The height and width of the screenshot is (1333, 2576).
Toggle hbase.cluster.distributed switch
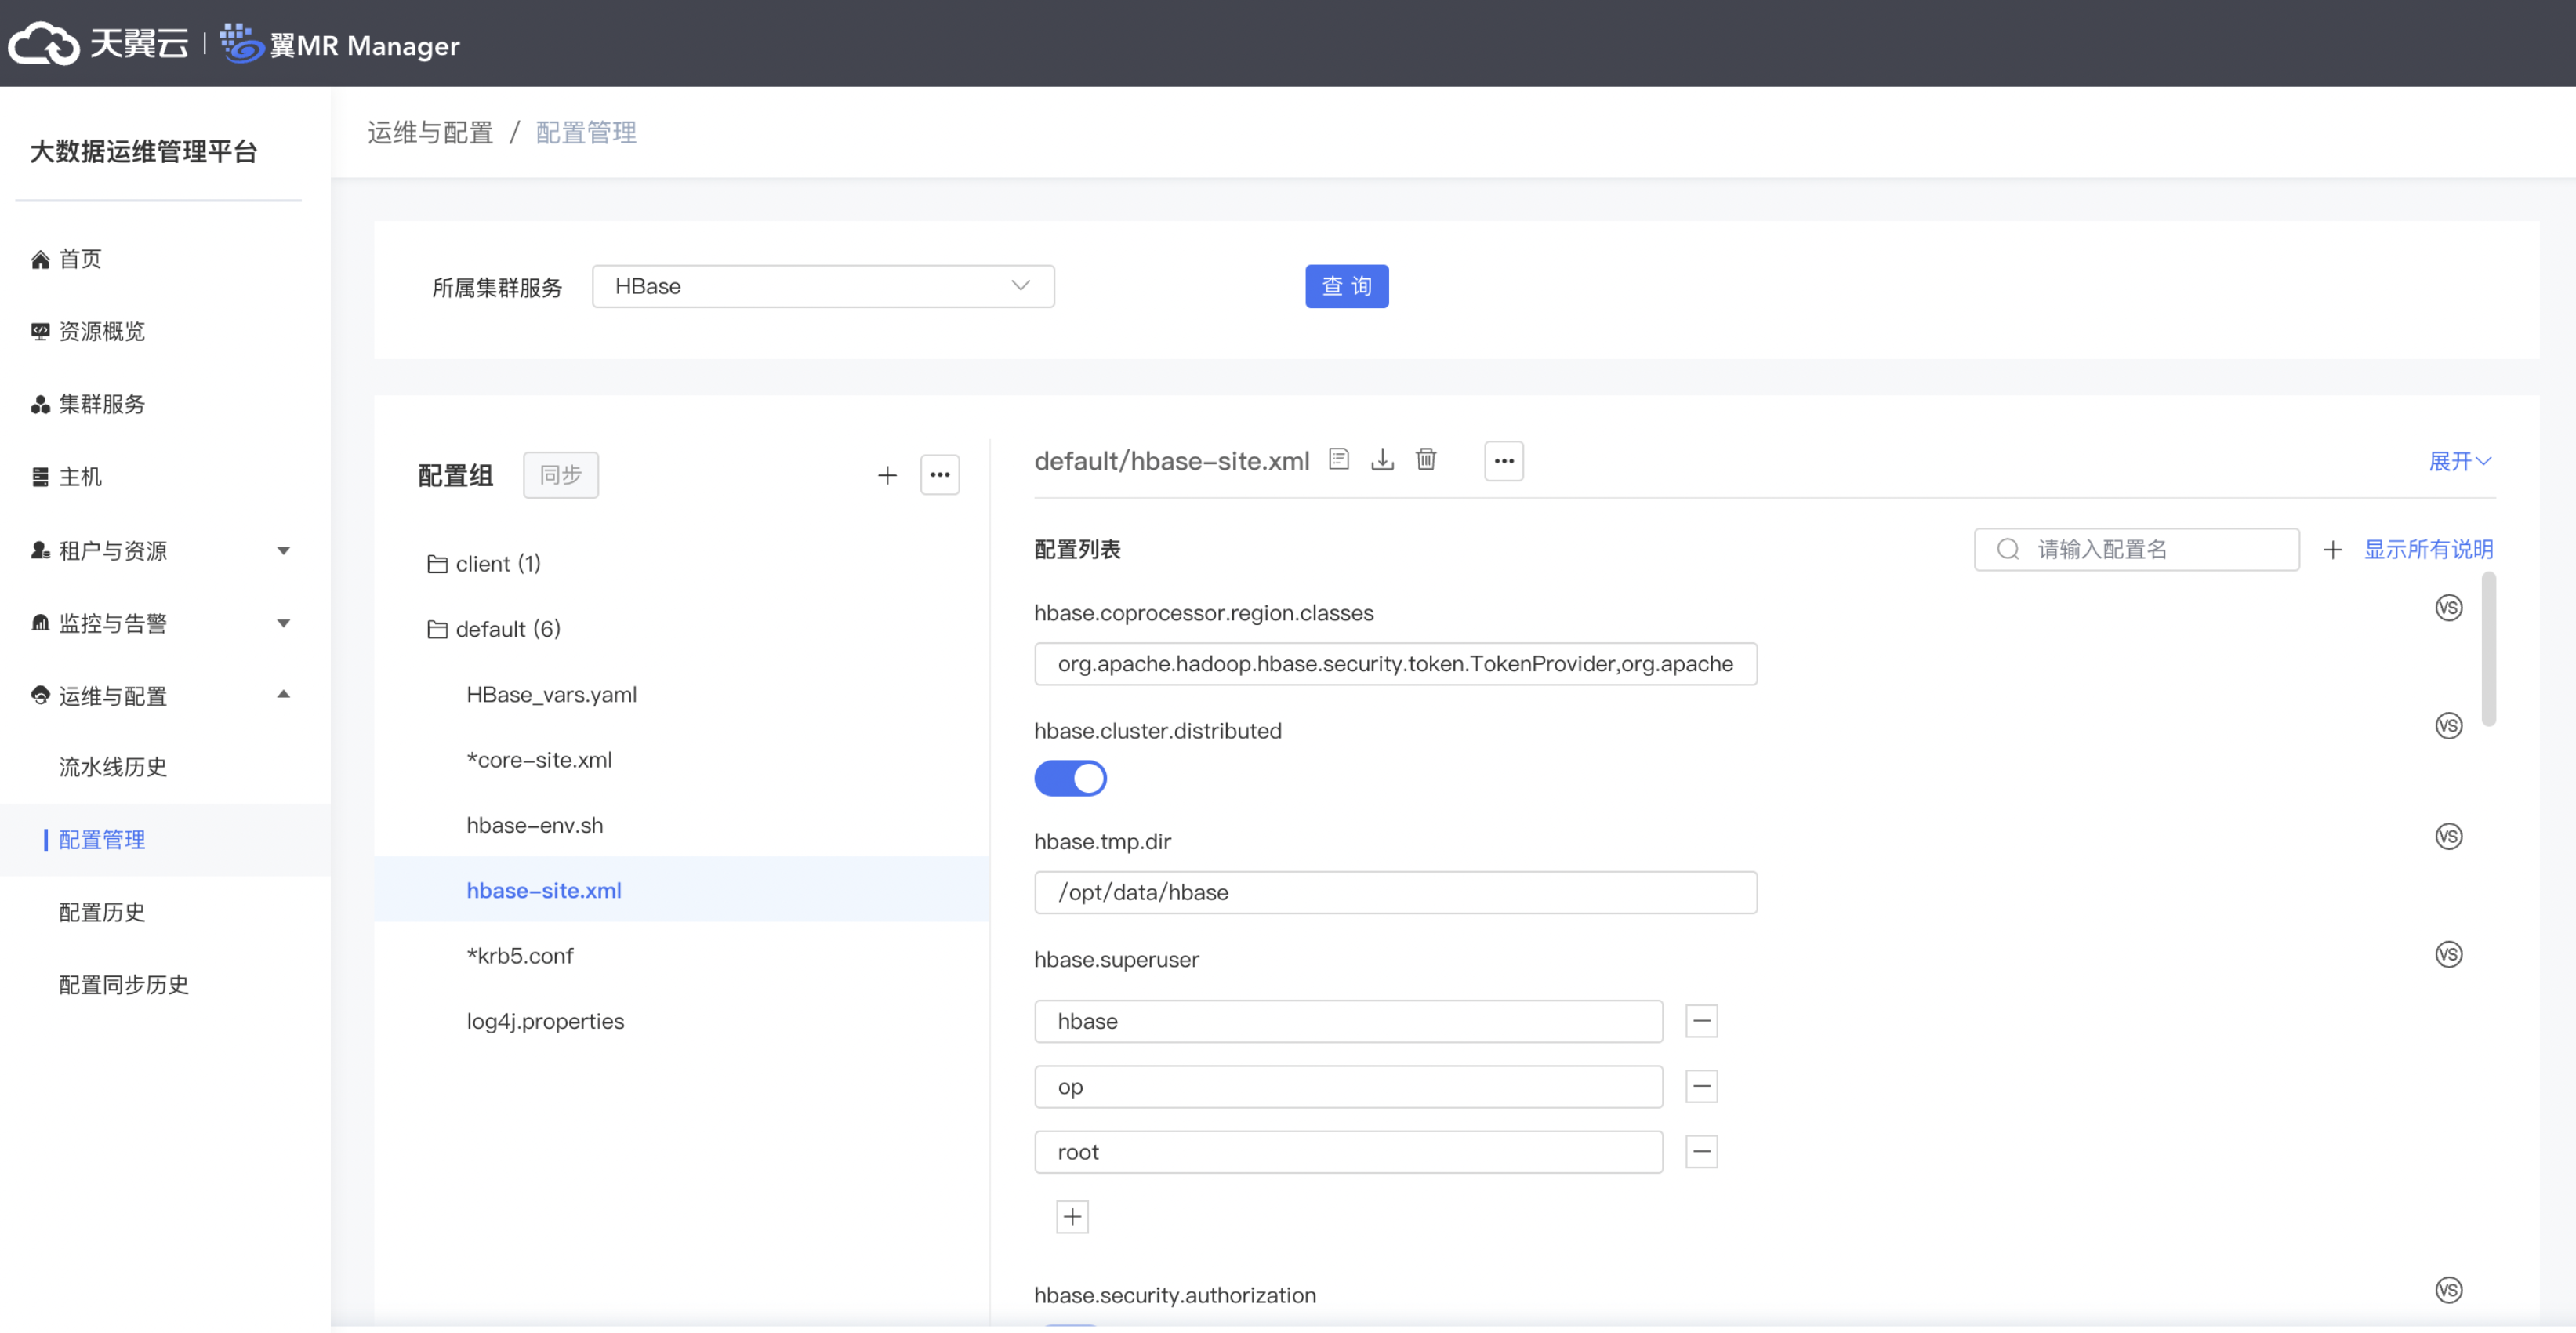(1070, 778)
